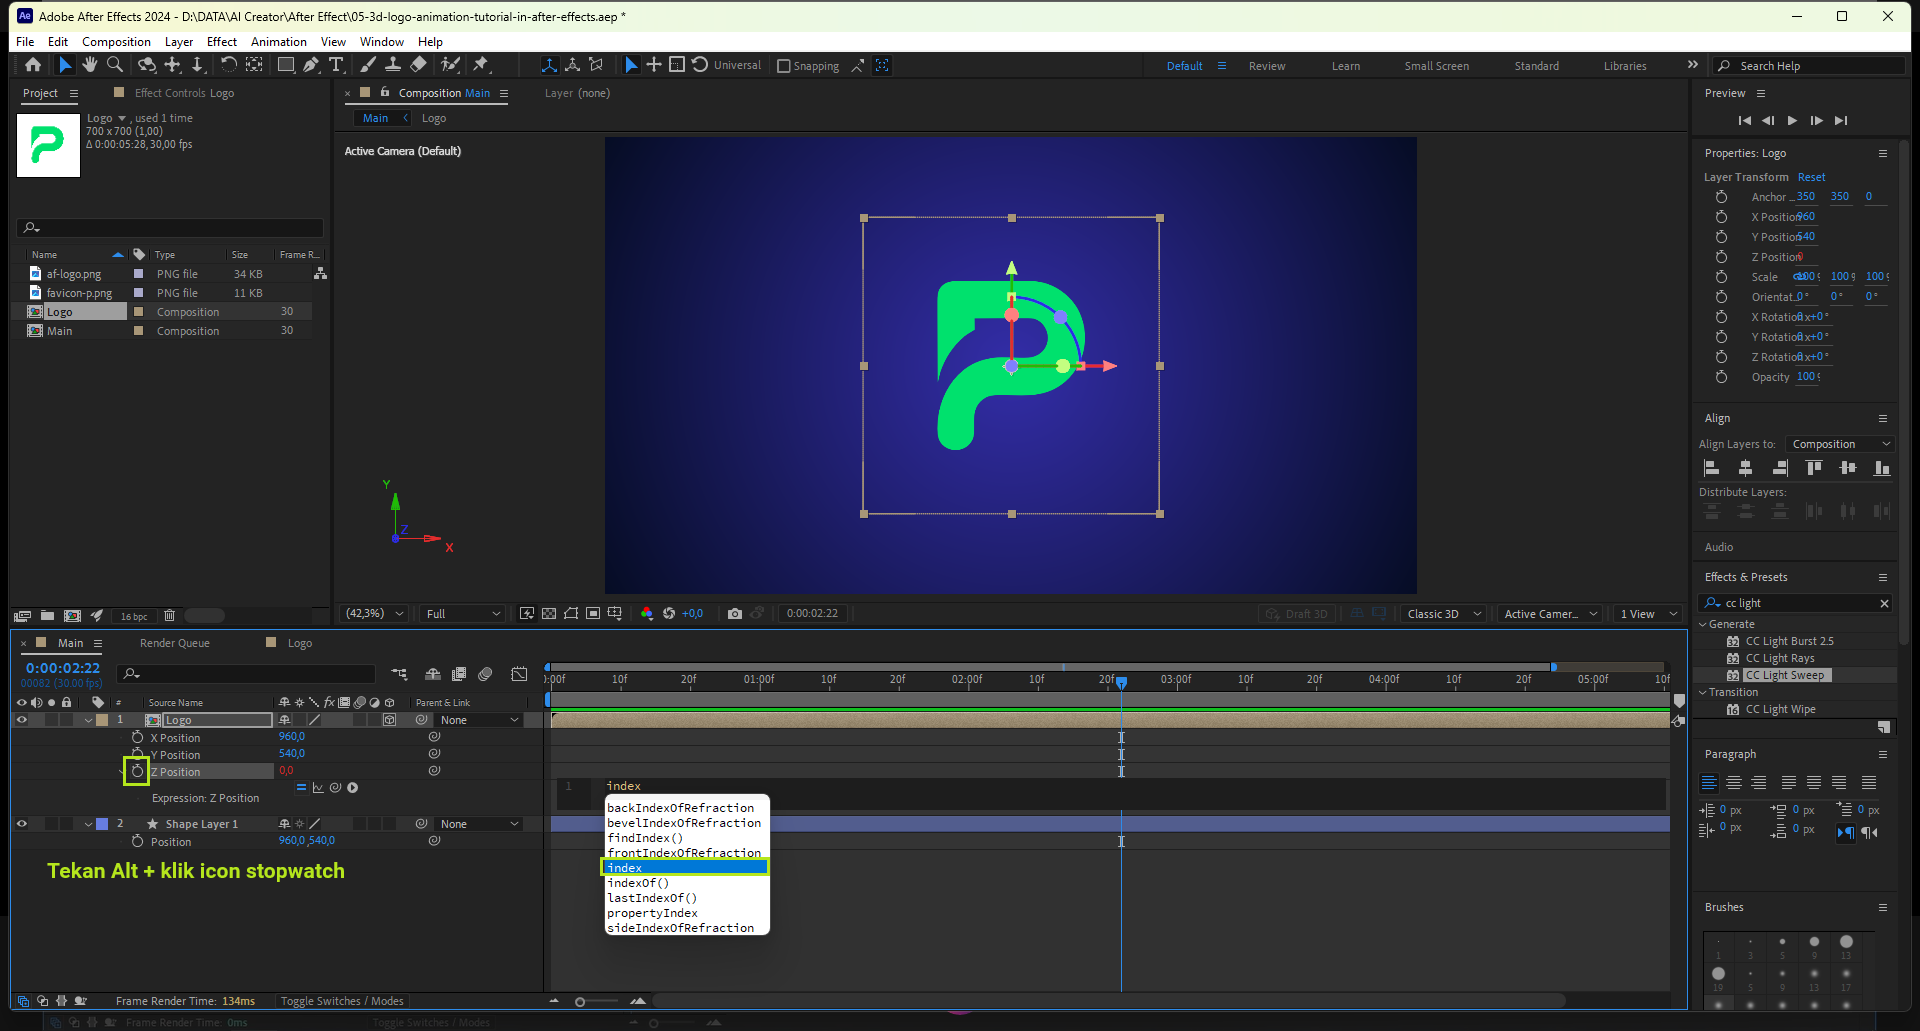Screen dimensions: 1920x1031
Task: Click the Z Position stopwatch icon
Action: [x=137, y=771]
